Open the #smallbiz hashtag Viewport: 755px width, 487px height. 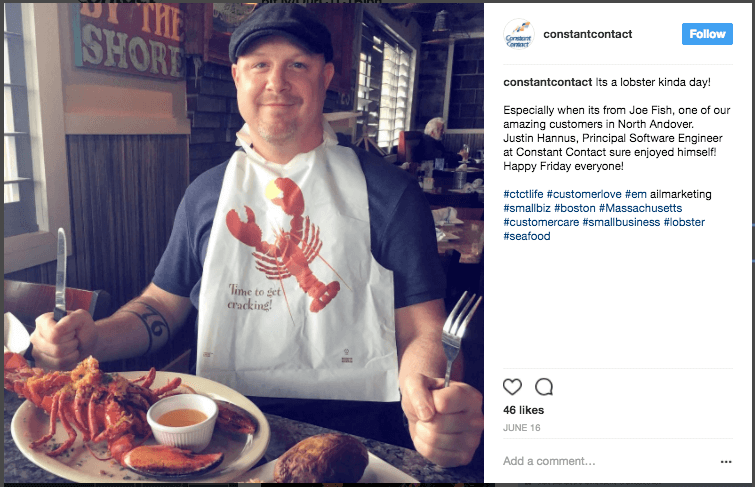(x=527, y=208)
